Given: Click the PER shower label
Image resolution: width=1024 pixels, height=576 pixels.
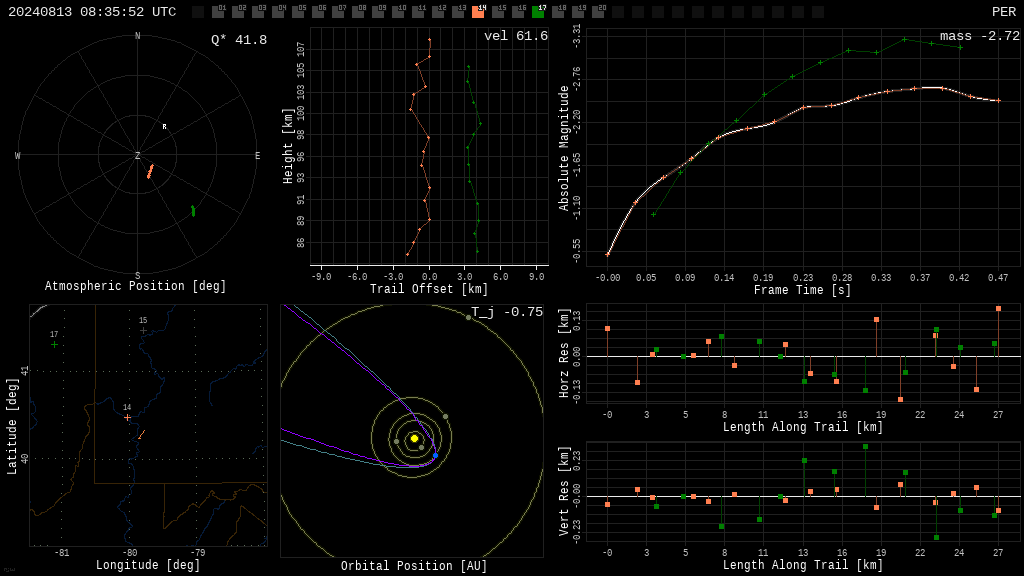Looking at the screenshot, I should pyautogui.click(x=1004, y=12).
